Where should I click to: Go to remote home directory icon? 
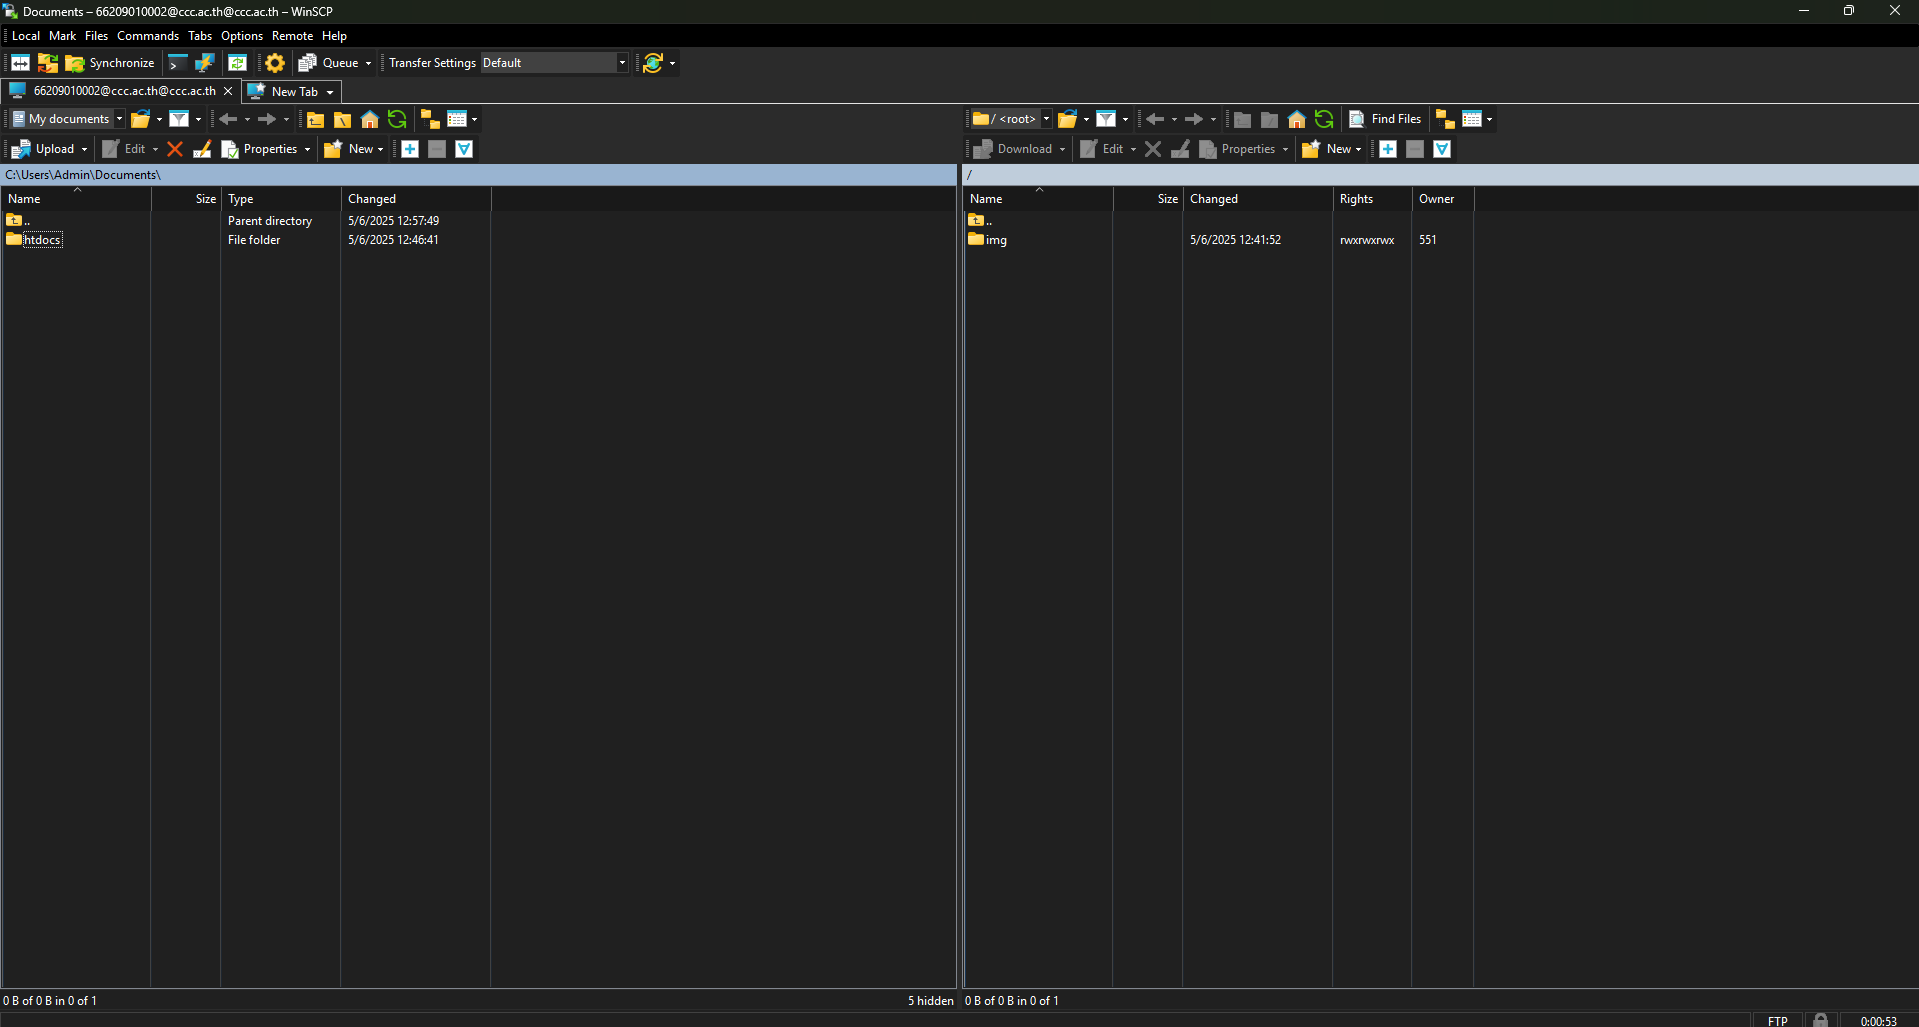tap(1297, 120)
